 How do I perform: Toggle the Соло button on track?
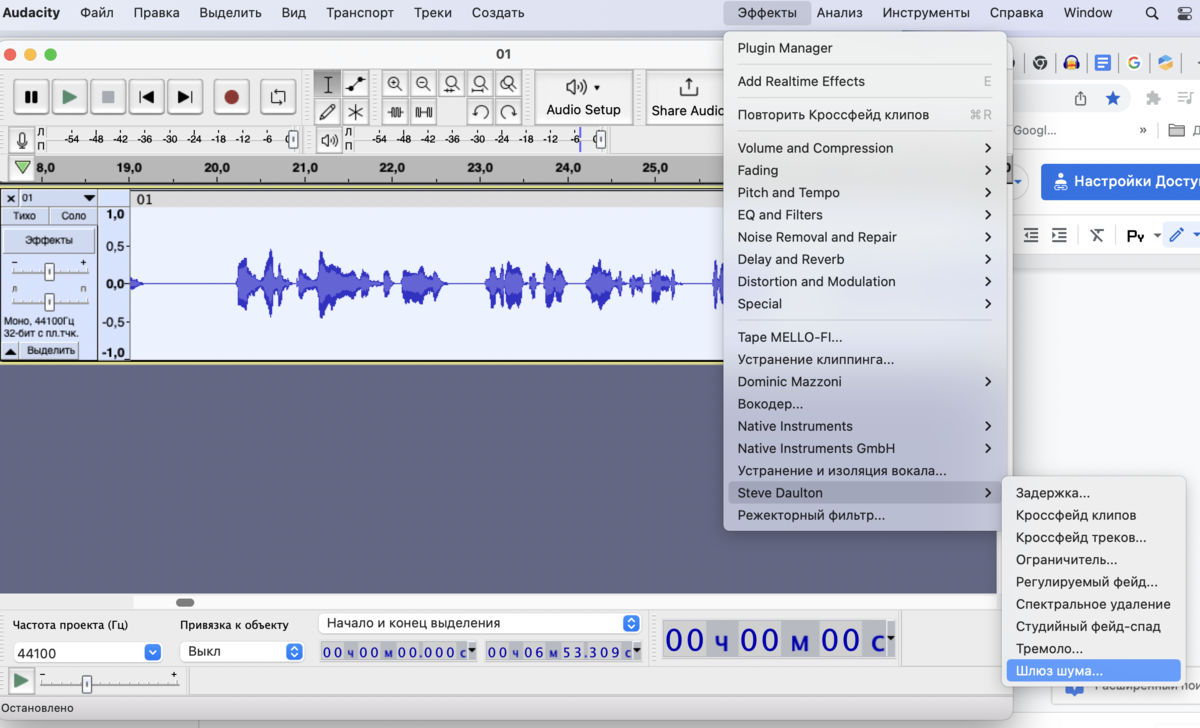73,216
